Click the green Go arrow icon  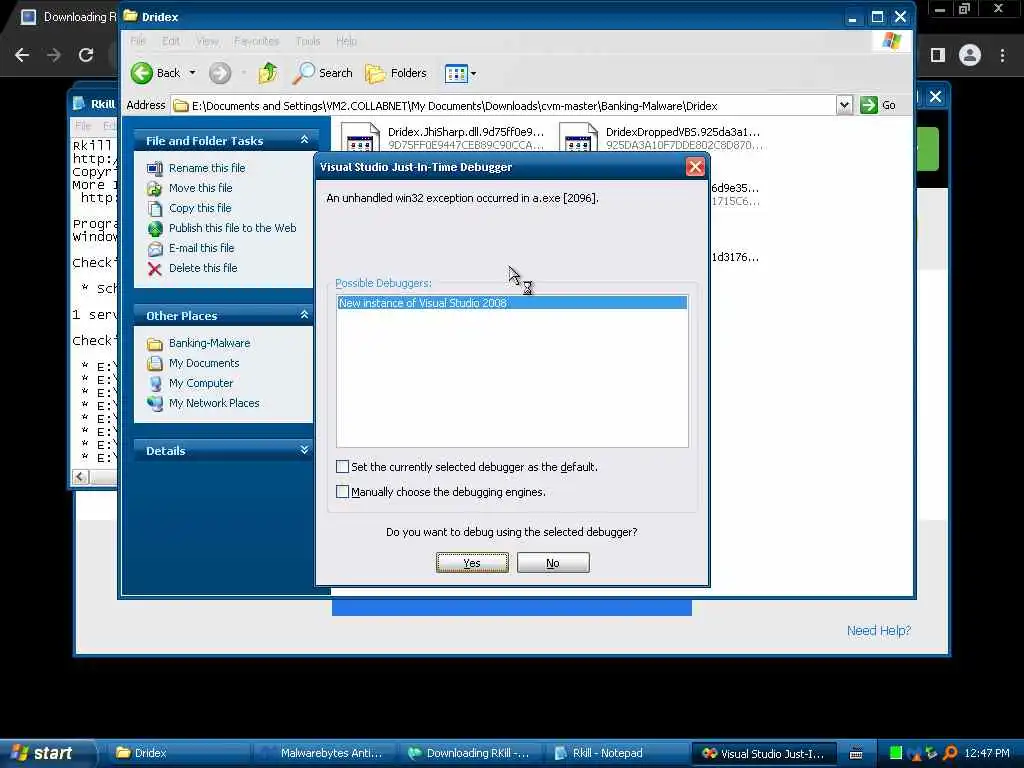tap(869, 105)
